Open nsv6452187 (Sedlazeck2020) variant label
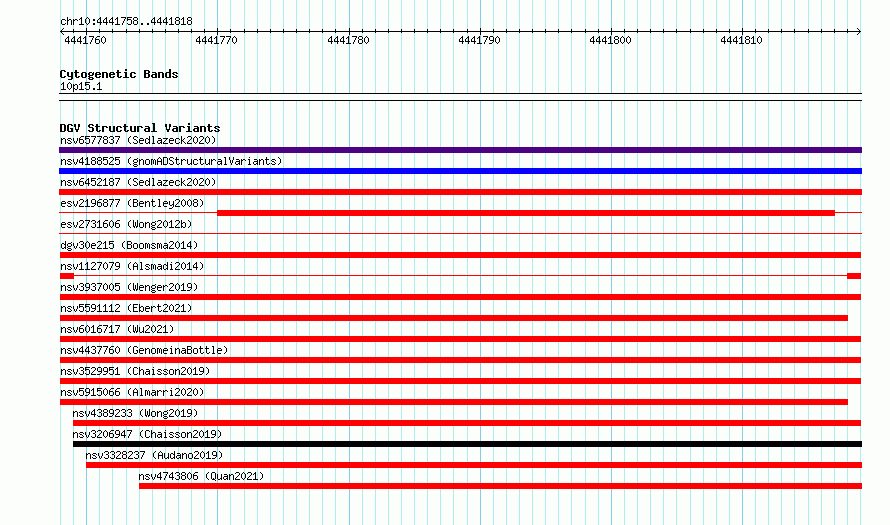The height and width of the screenshot is (525, 890). click(138, 182)
